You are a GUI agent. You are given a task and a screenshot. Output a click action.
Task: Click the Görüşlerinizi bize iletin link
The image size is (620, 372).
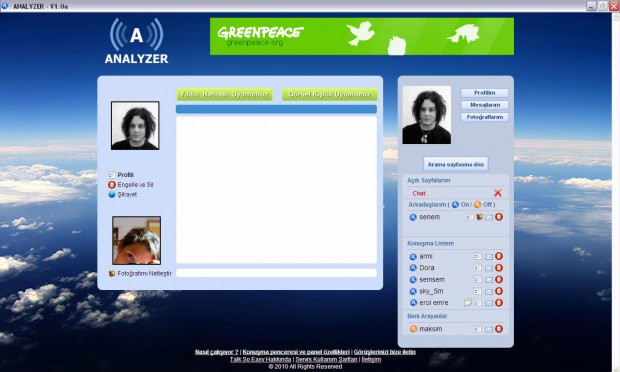tap(385, 352)
